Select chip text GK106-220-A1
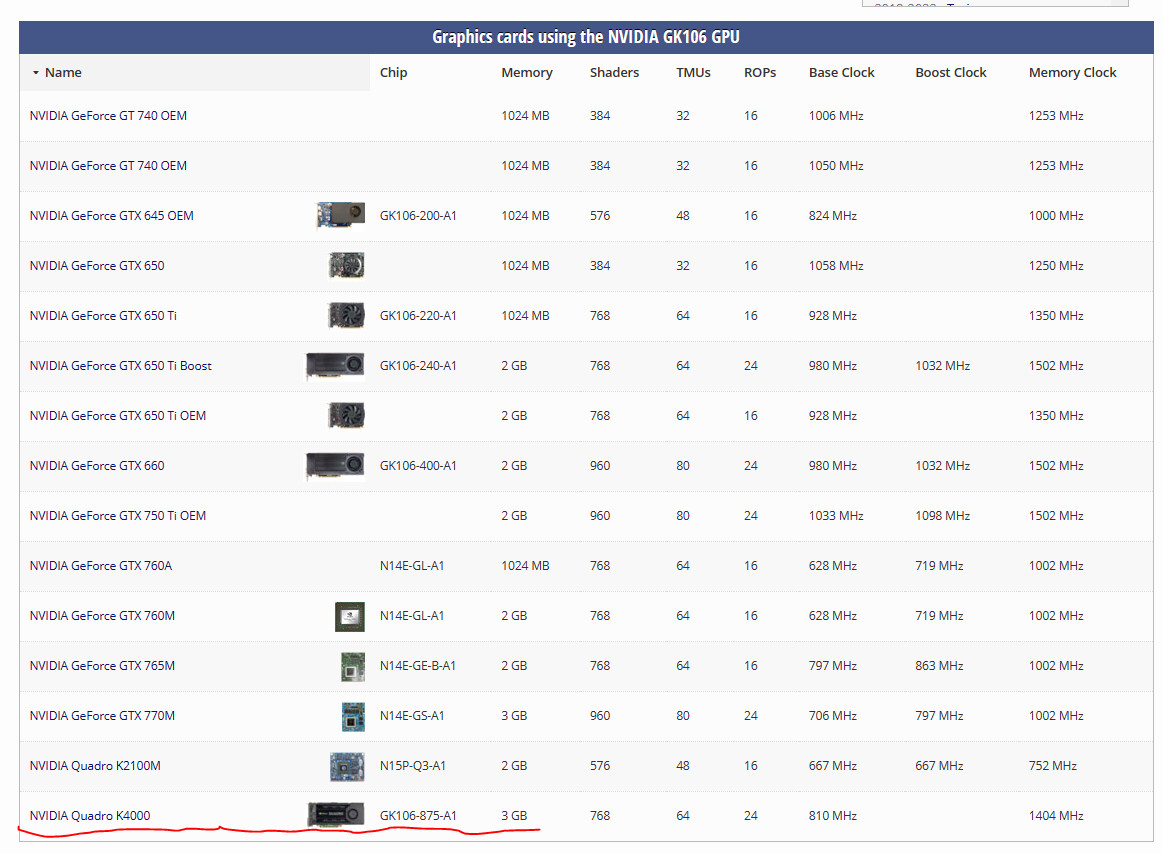Viewport: 1162px width, 854px height. [x=418, y=316]
